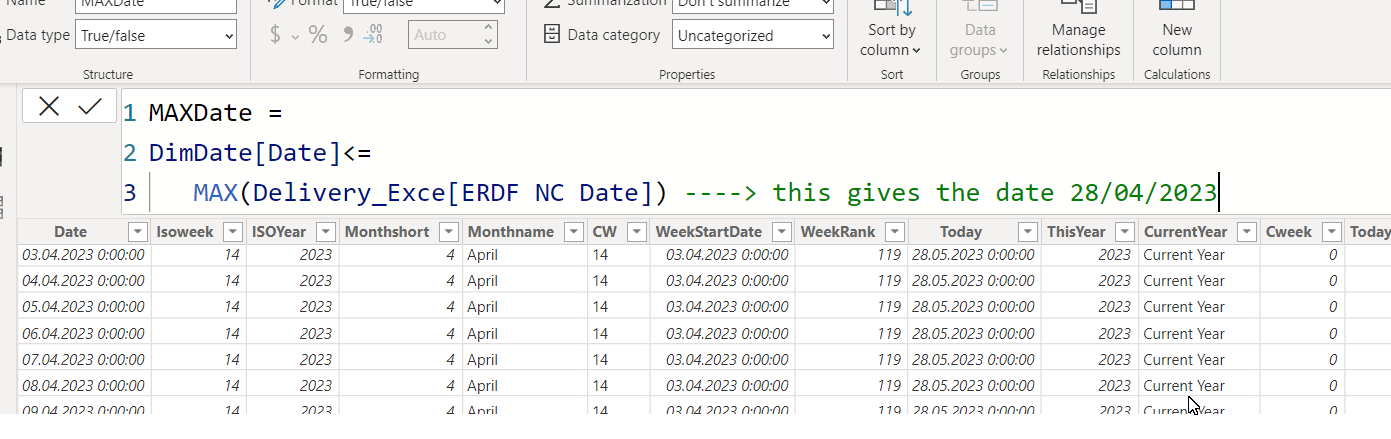Open the WeekStartDate column filter dropdown
The width and height of the screenshot is (1391, 439).
(781, 232)
